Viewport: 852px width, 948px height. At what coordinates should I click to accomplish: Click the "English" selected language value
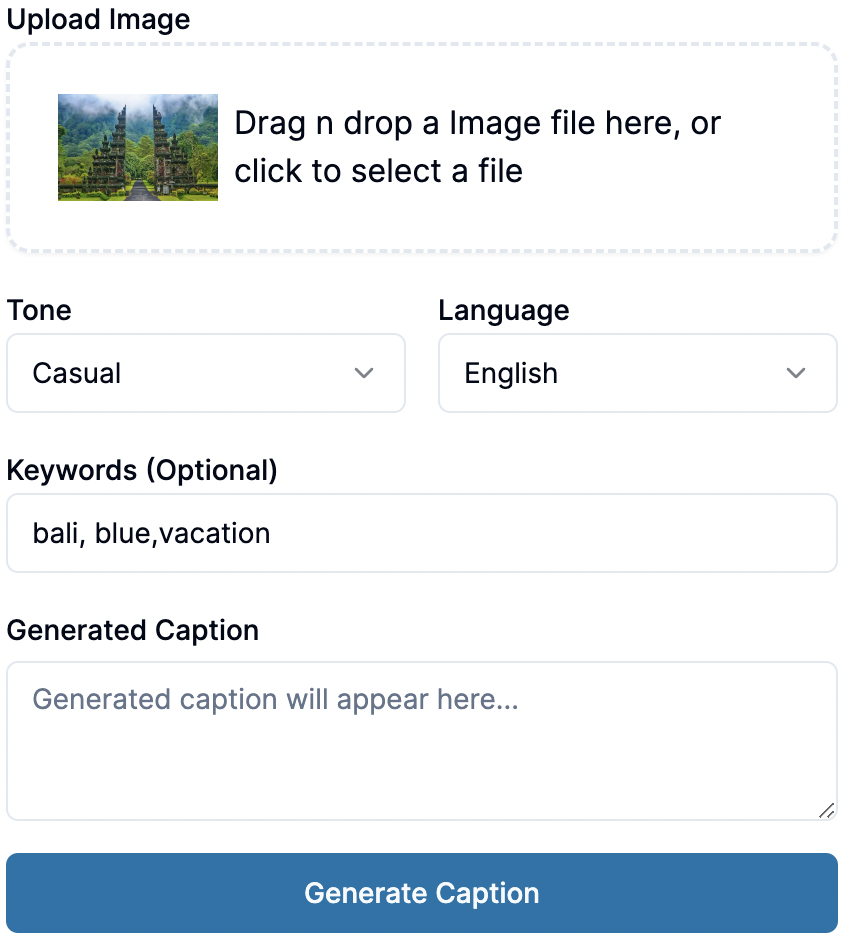511,374
